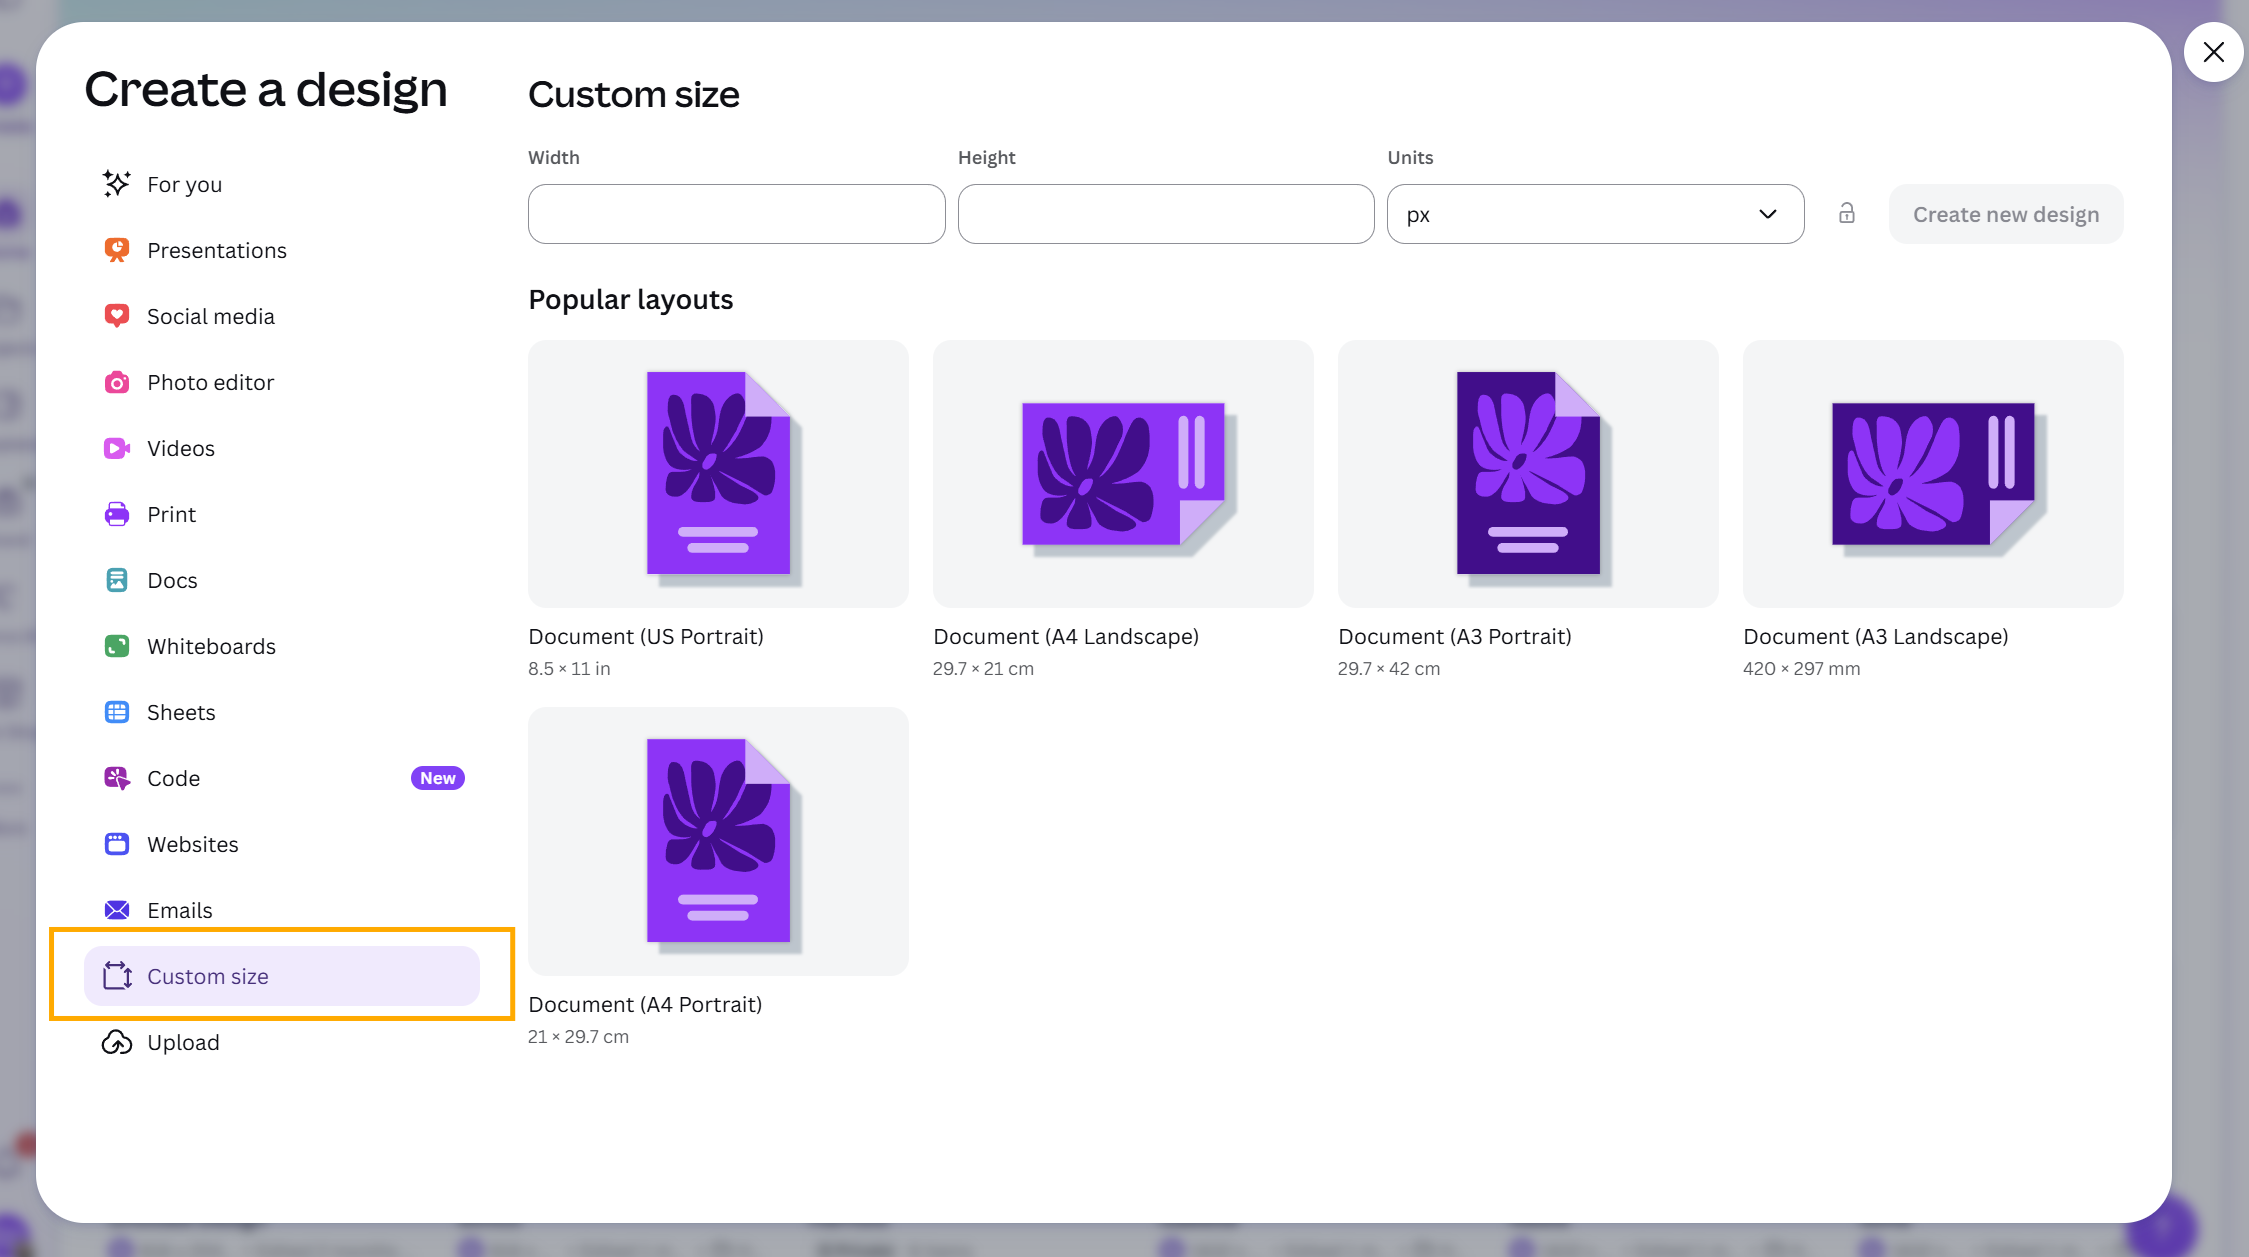Click the Width input field
Screen dimensions: 2249x1257
(736, 214)
